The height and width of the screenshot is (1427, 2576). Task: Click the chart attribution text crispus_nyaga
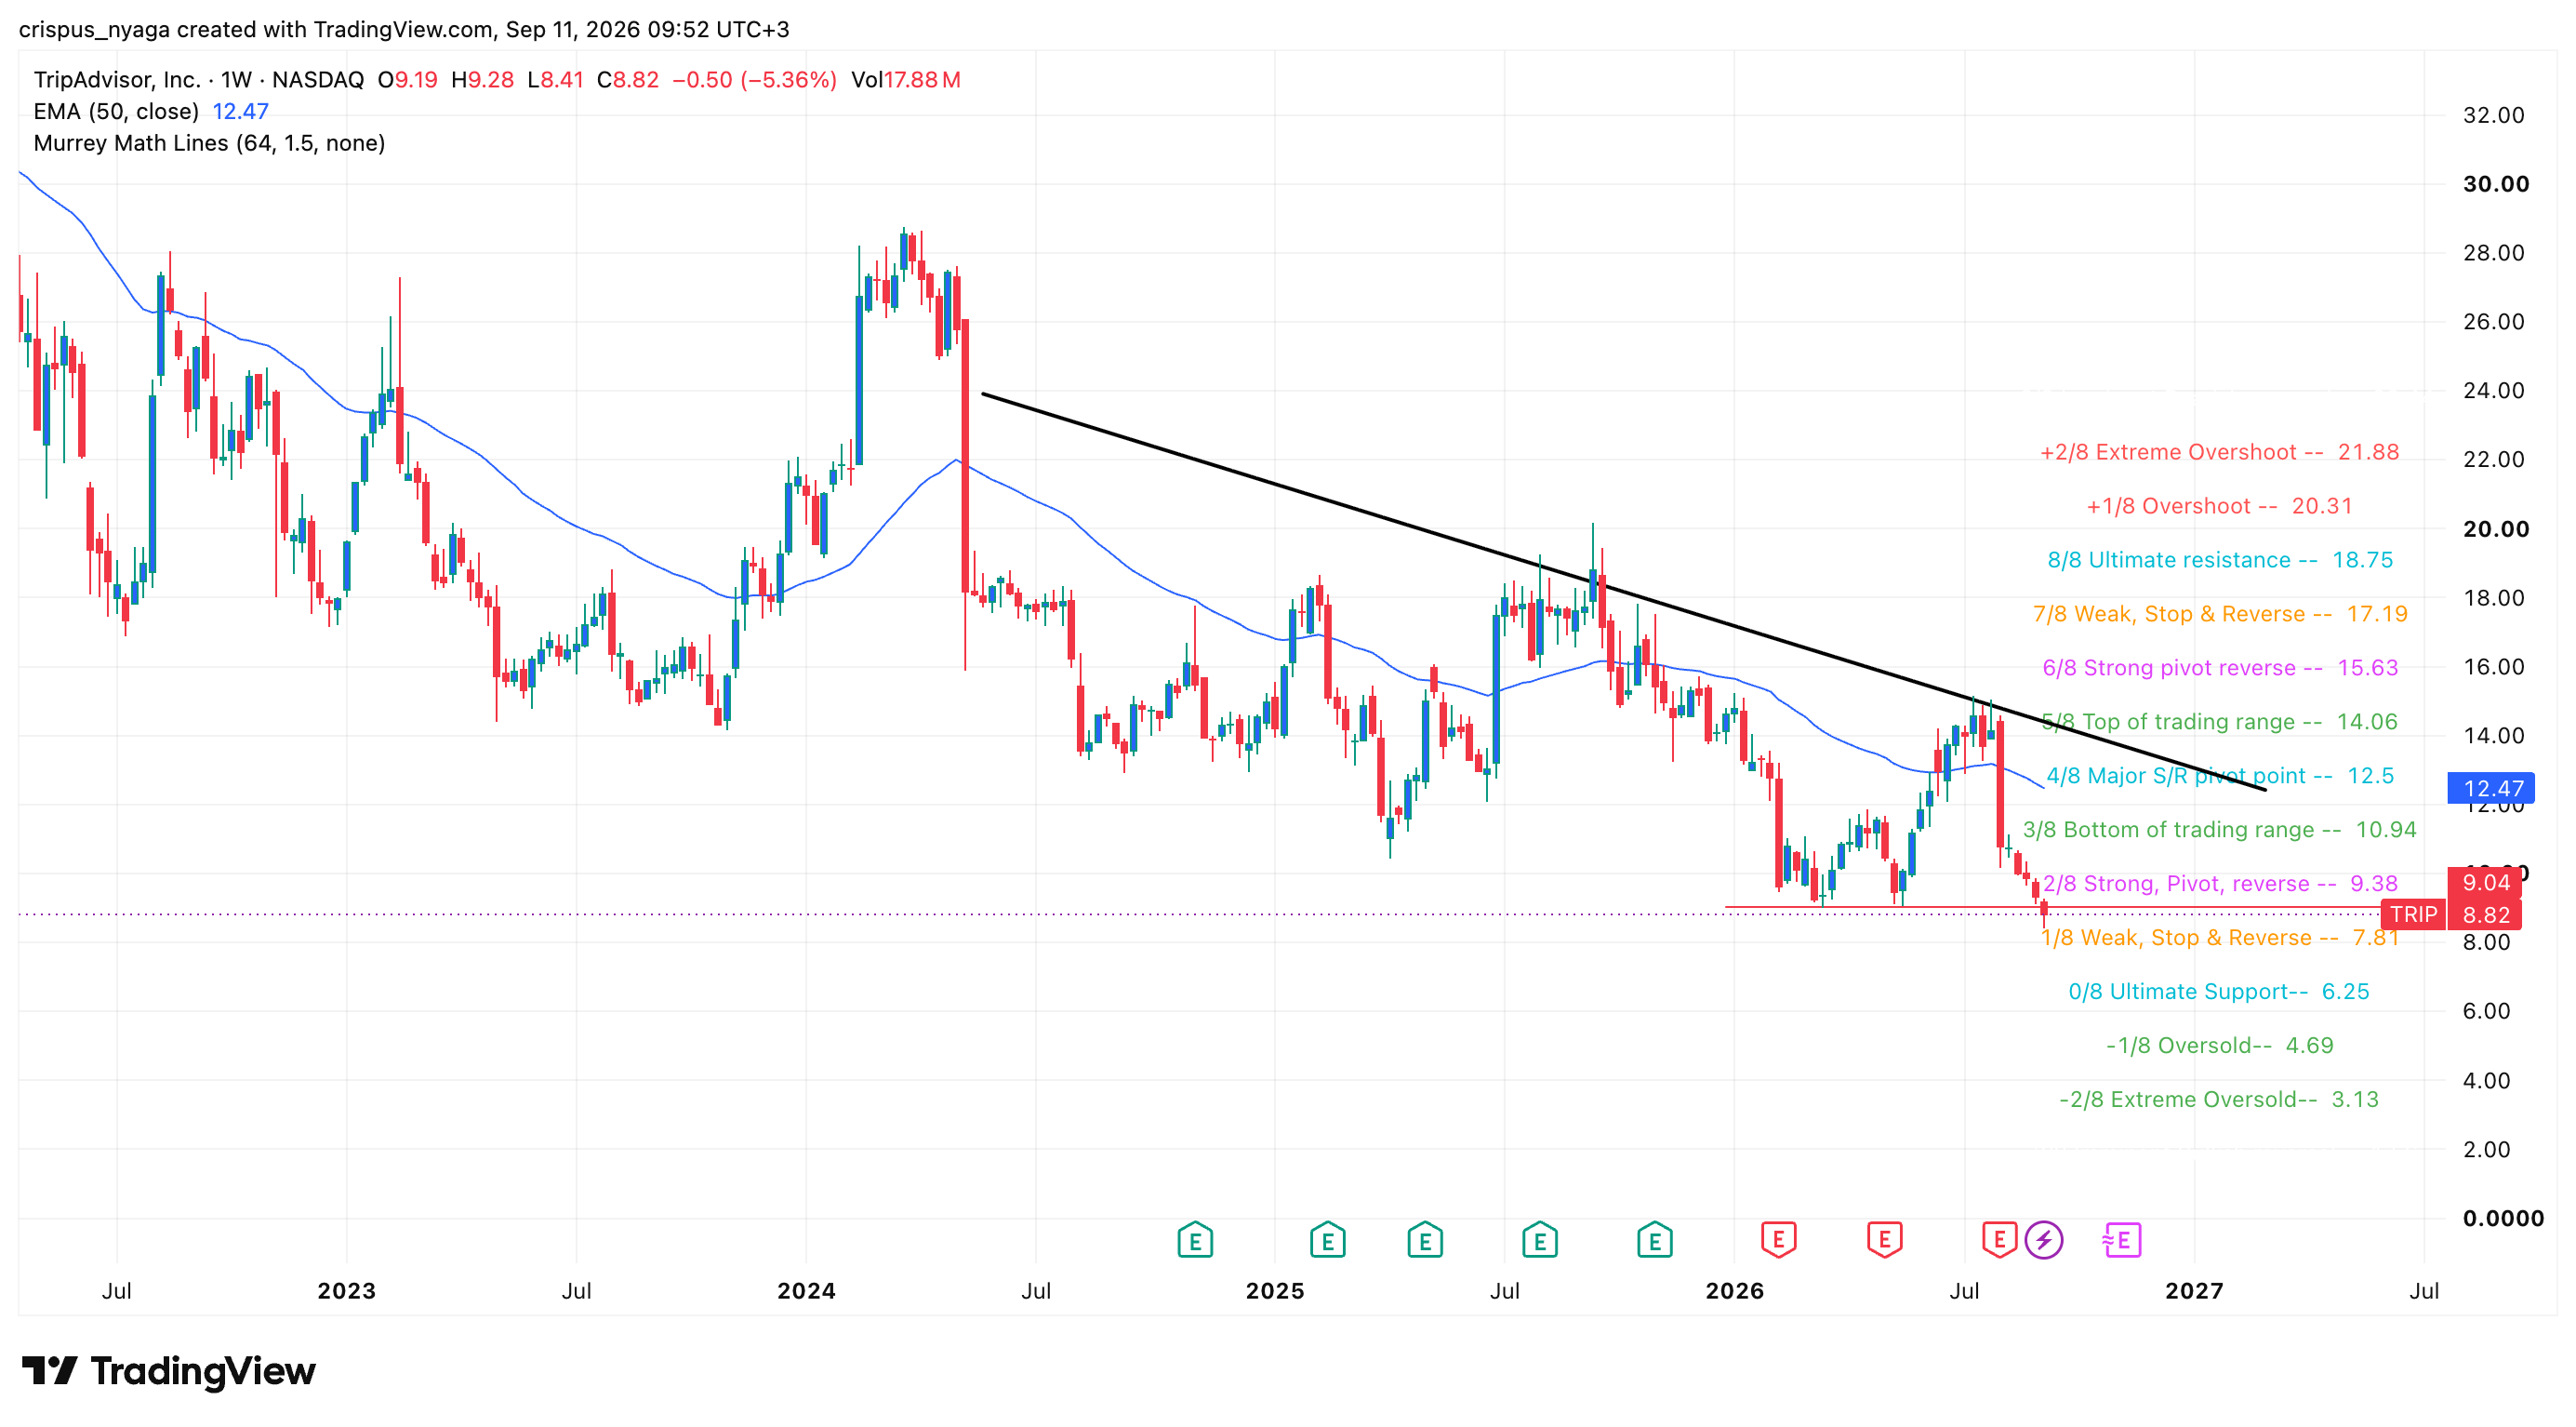[95, 29]
